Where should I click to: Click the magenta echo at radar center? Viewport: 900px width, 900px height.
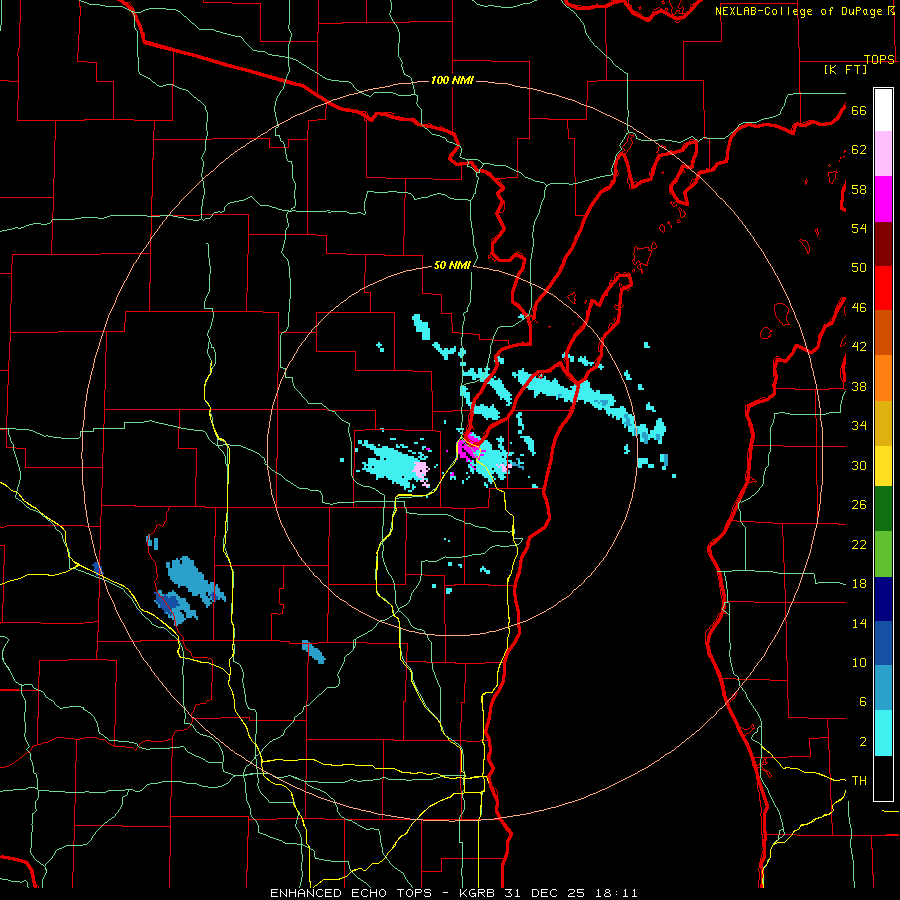(470, 448)
